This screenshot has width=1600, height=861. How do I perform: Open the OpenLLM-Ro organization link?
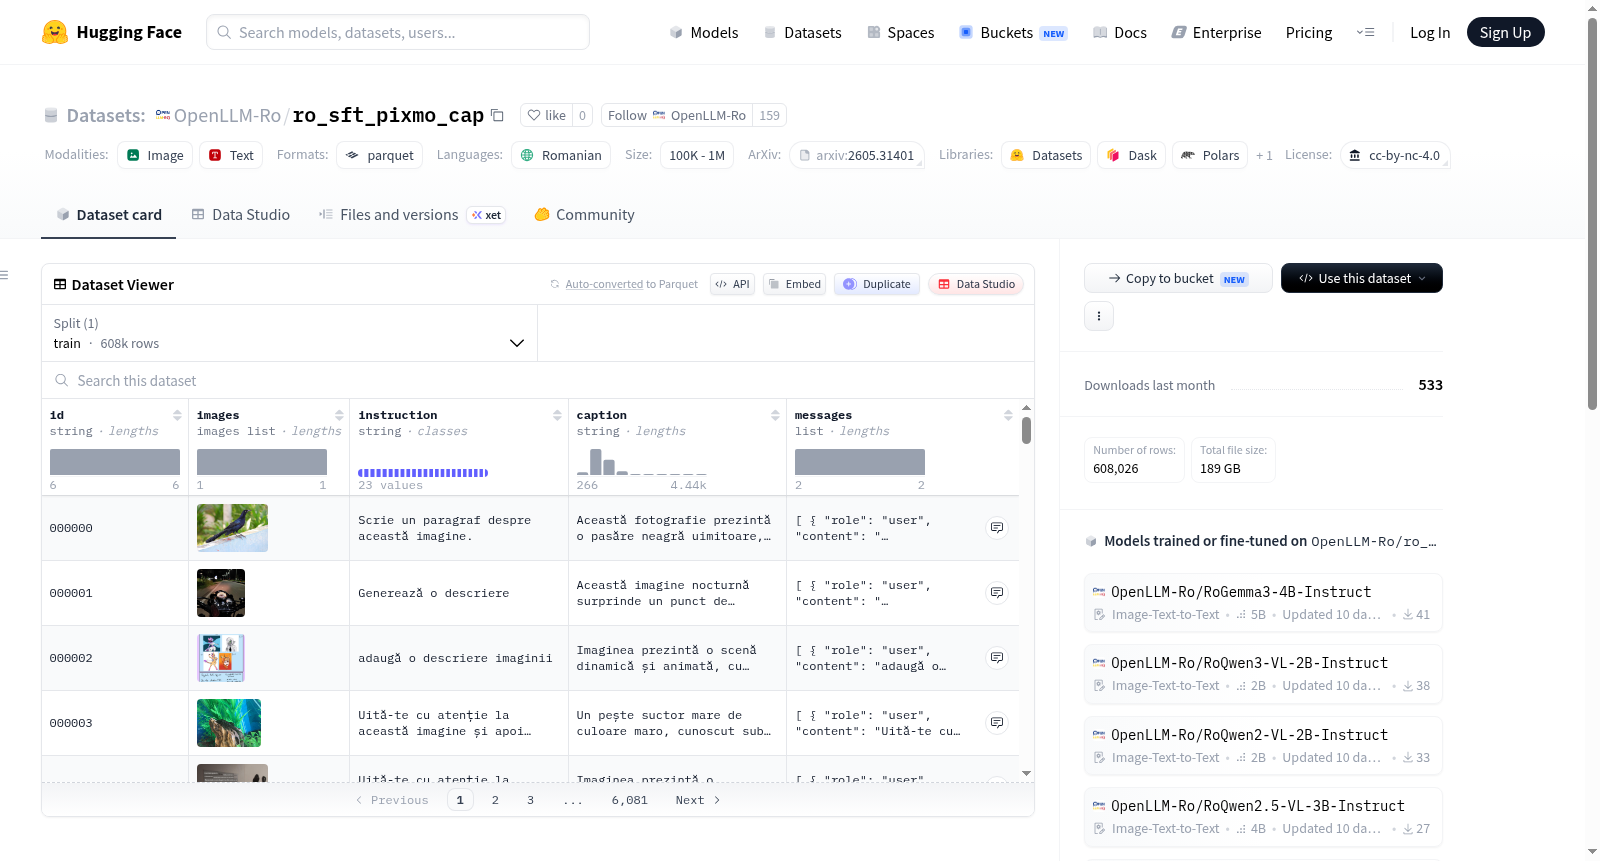227,115
